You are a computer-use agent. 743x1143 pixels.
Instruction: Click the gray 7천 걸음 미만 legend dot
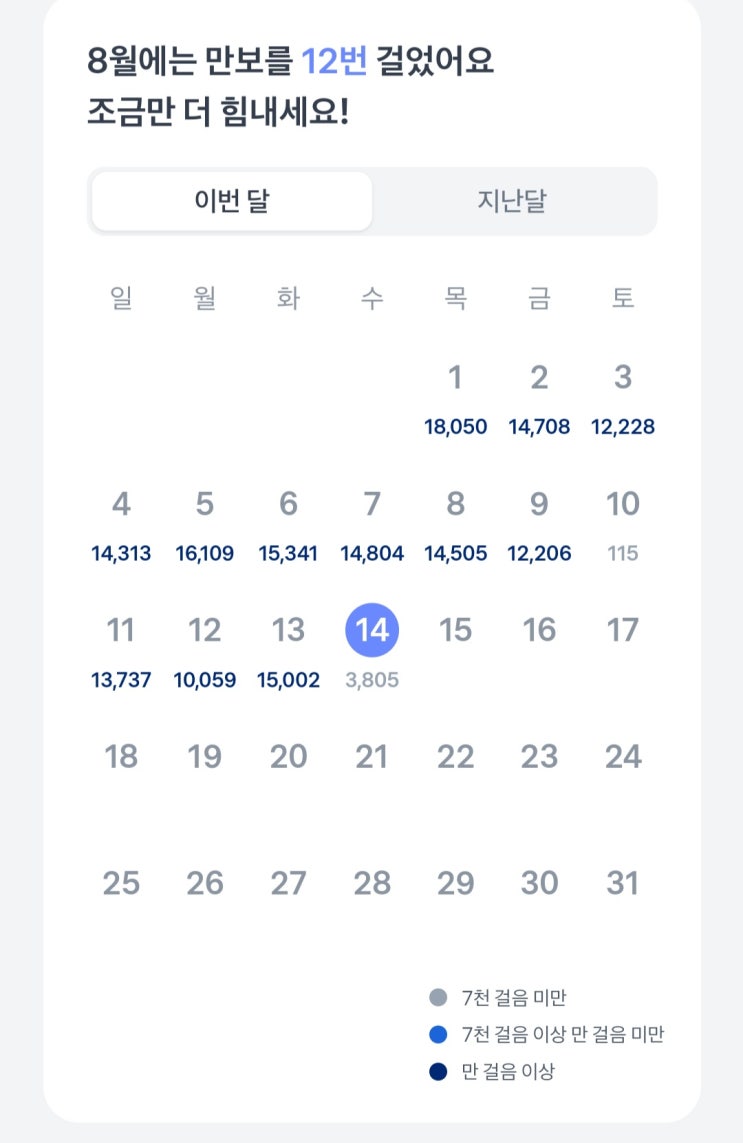438,997
